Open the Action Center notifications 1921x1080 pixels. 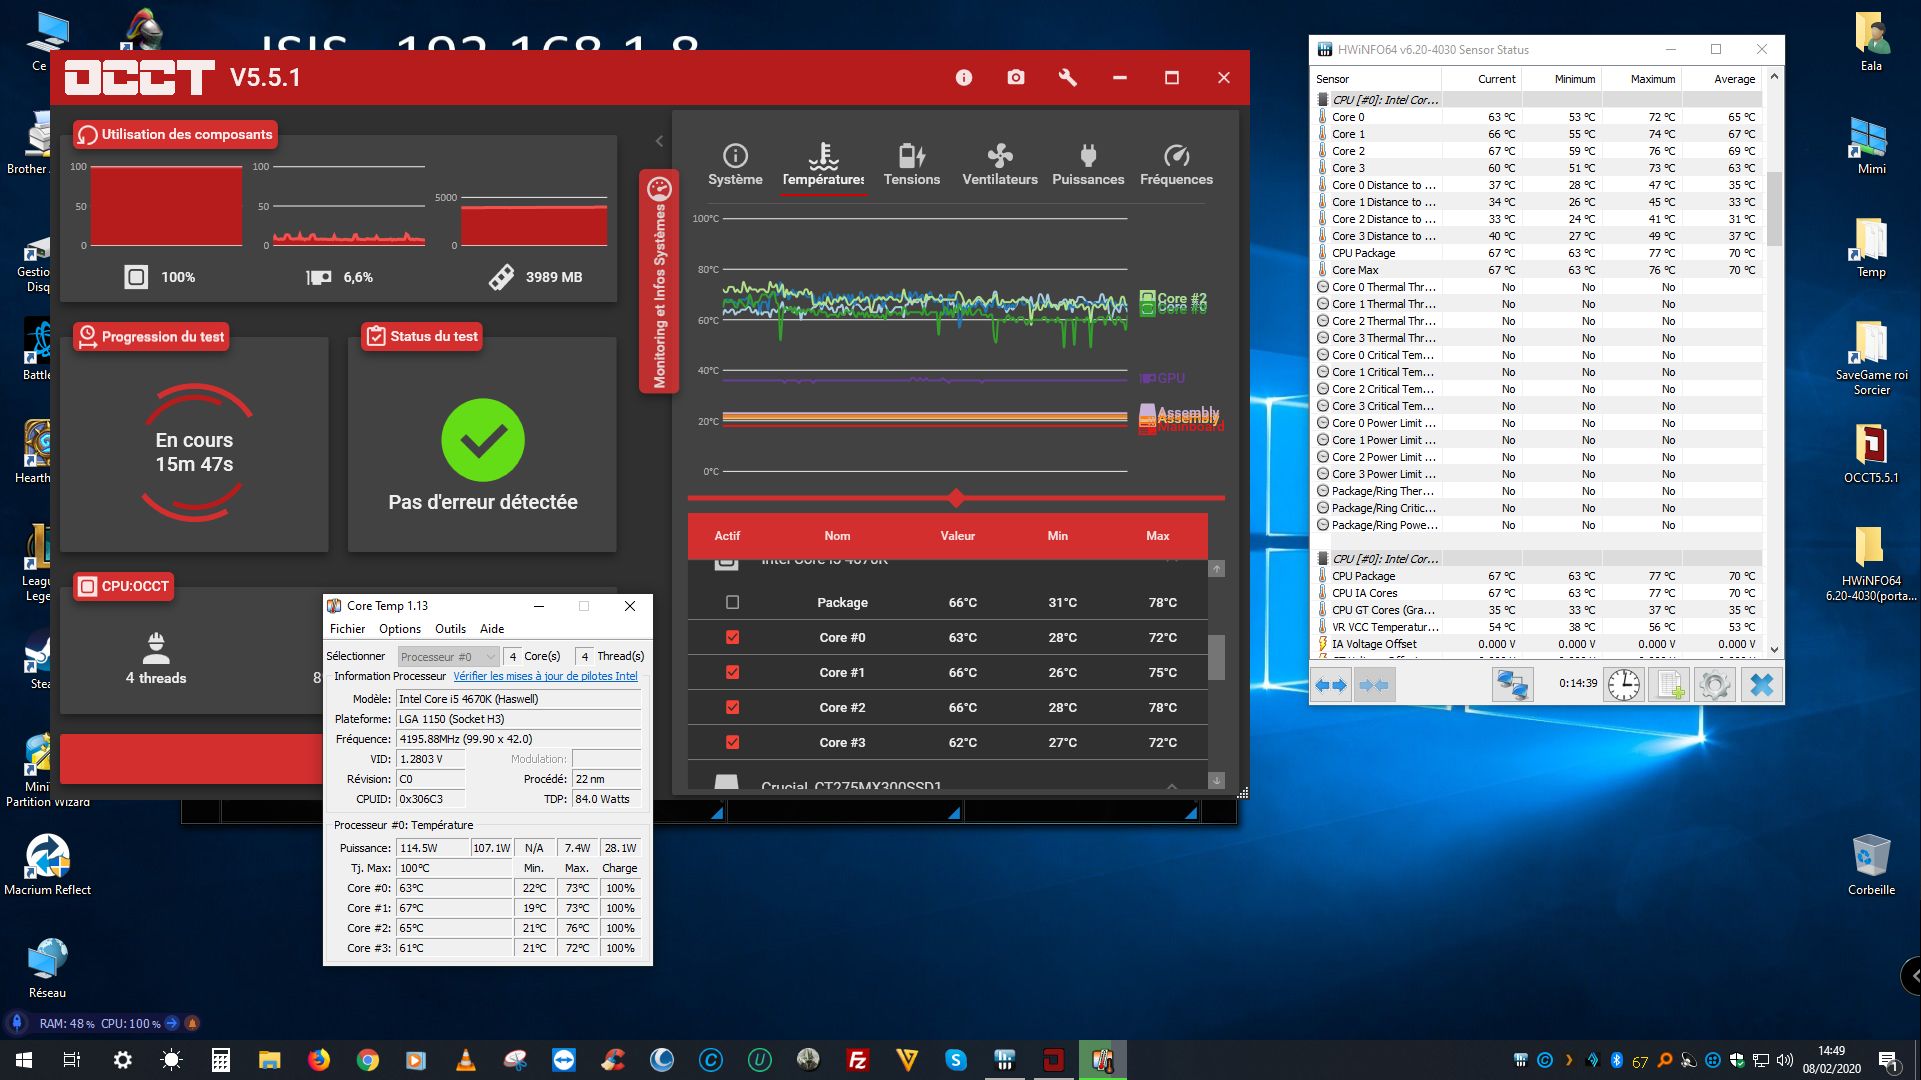1888,1060
